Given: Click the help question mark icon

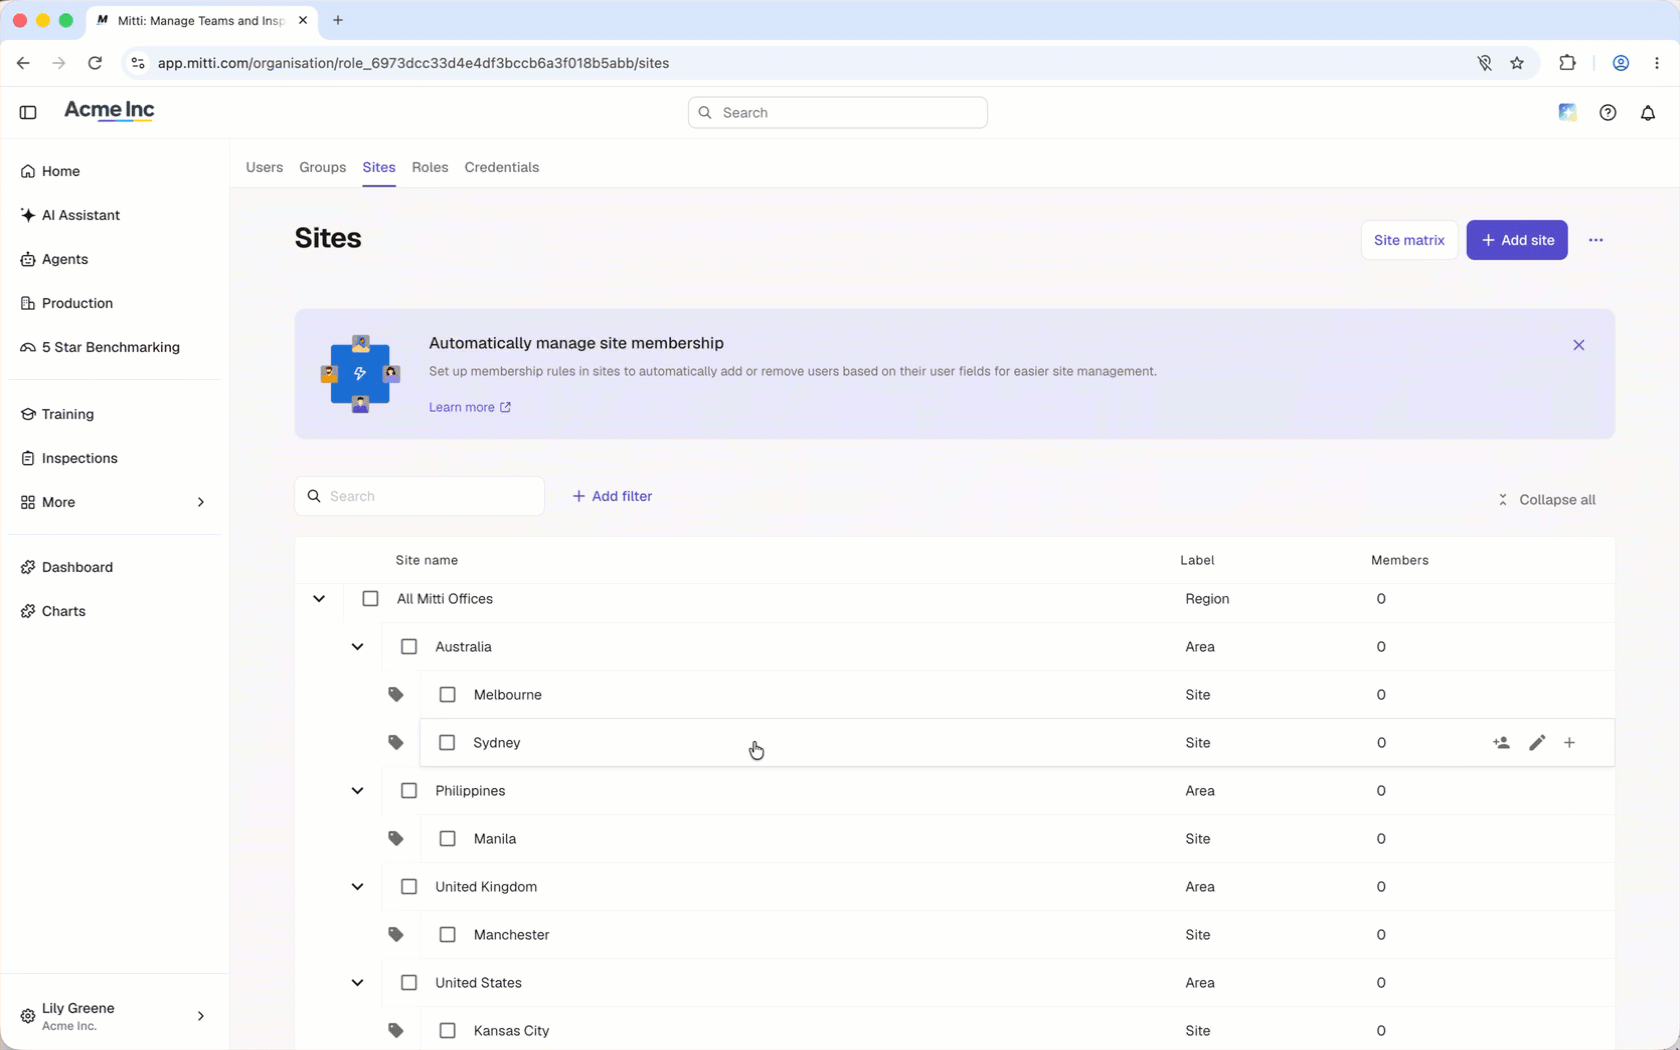Looking at the screenshot, I should coord(1608,113).
